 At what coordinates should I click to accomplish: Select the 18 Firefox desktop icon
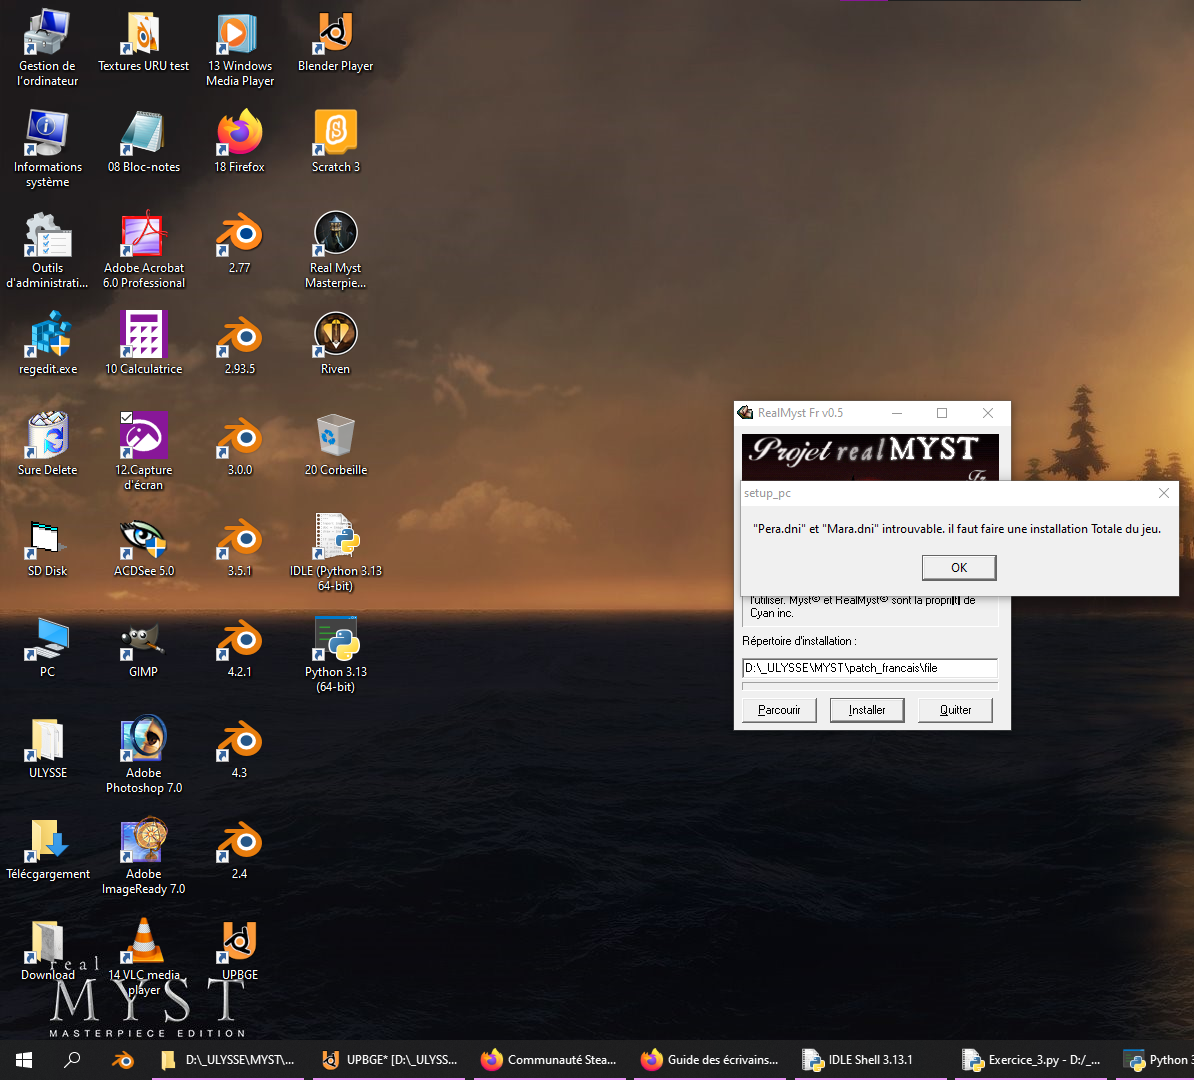point(240,142)
